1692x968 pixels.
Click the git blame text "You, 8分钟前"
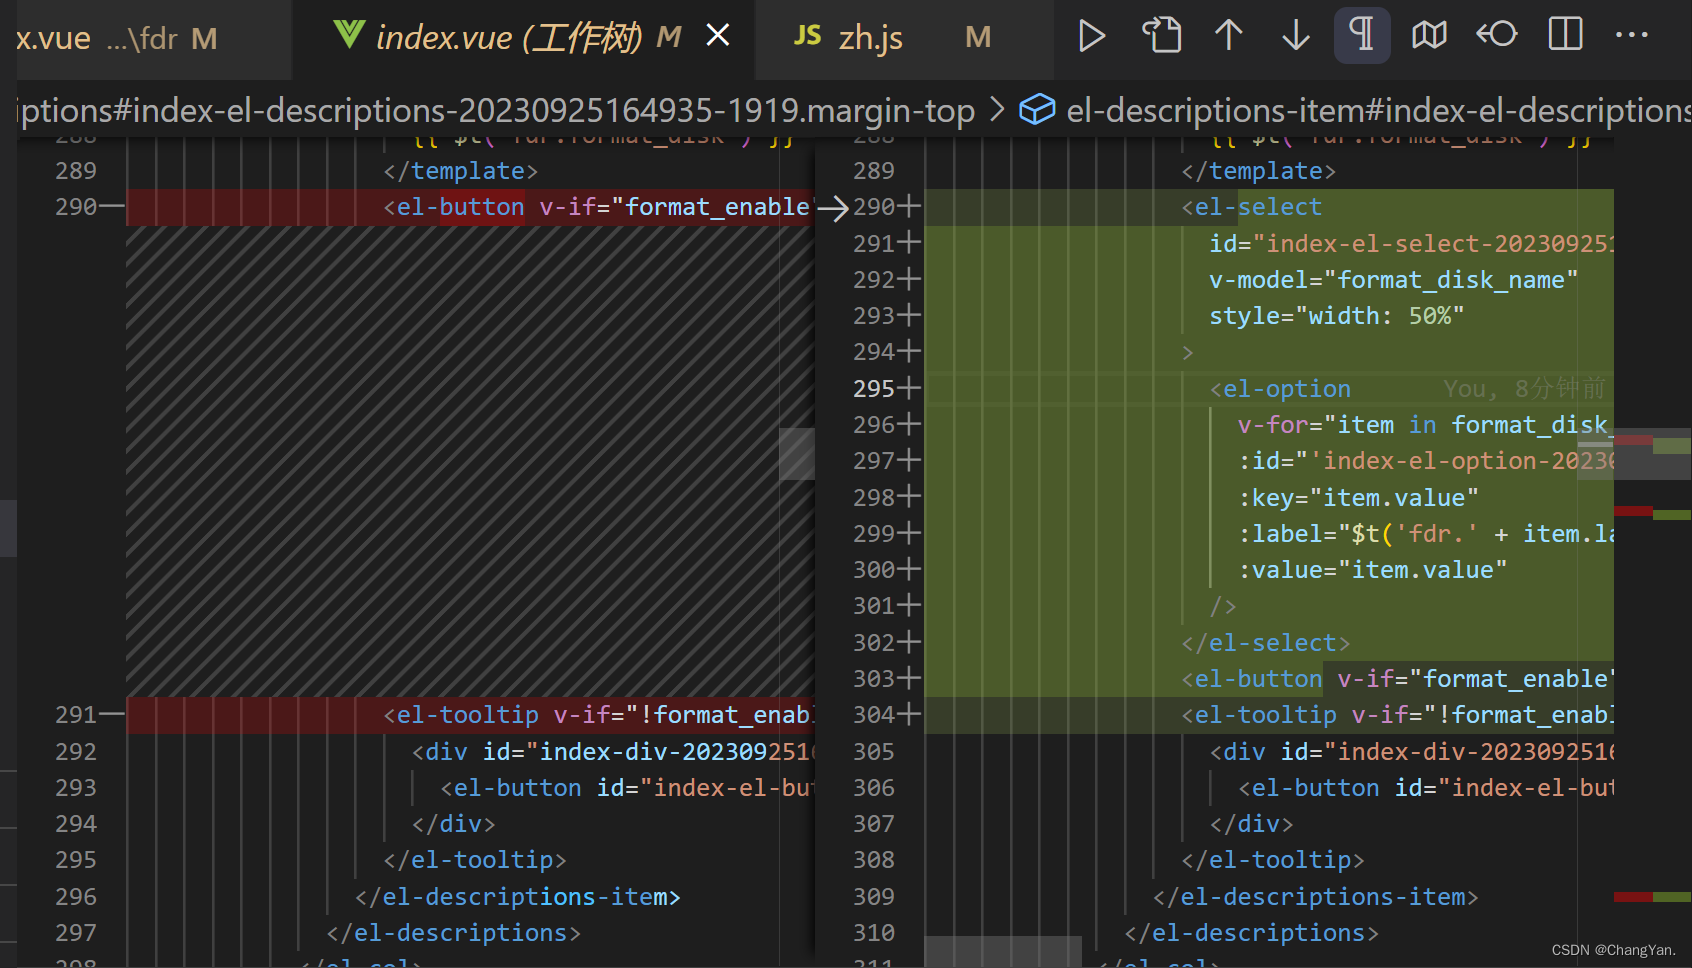(1525, 389)
